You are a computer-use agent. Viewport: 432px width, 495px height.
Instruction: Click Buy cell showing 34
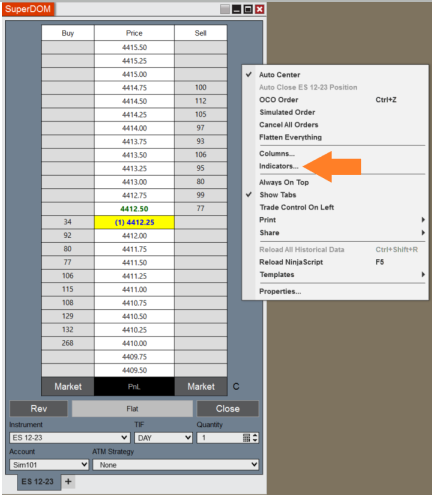(x=68, y=222)
